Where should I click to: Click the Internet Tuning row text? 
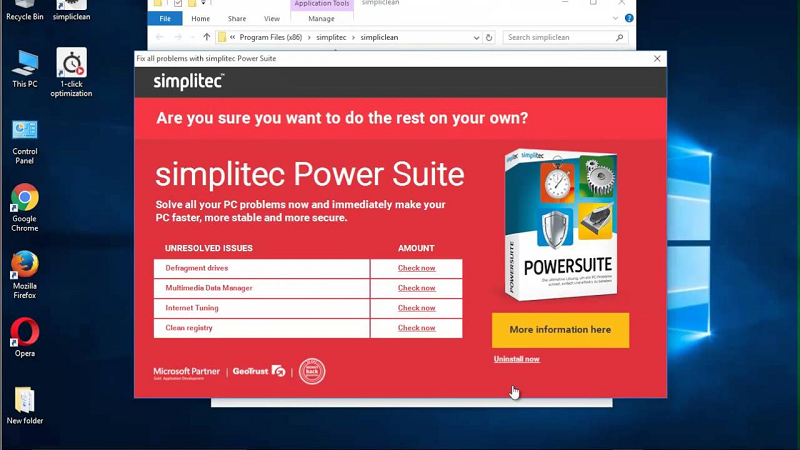(192, 308)
